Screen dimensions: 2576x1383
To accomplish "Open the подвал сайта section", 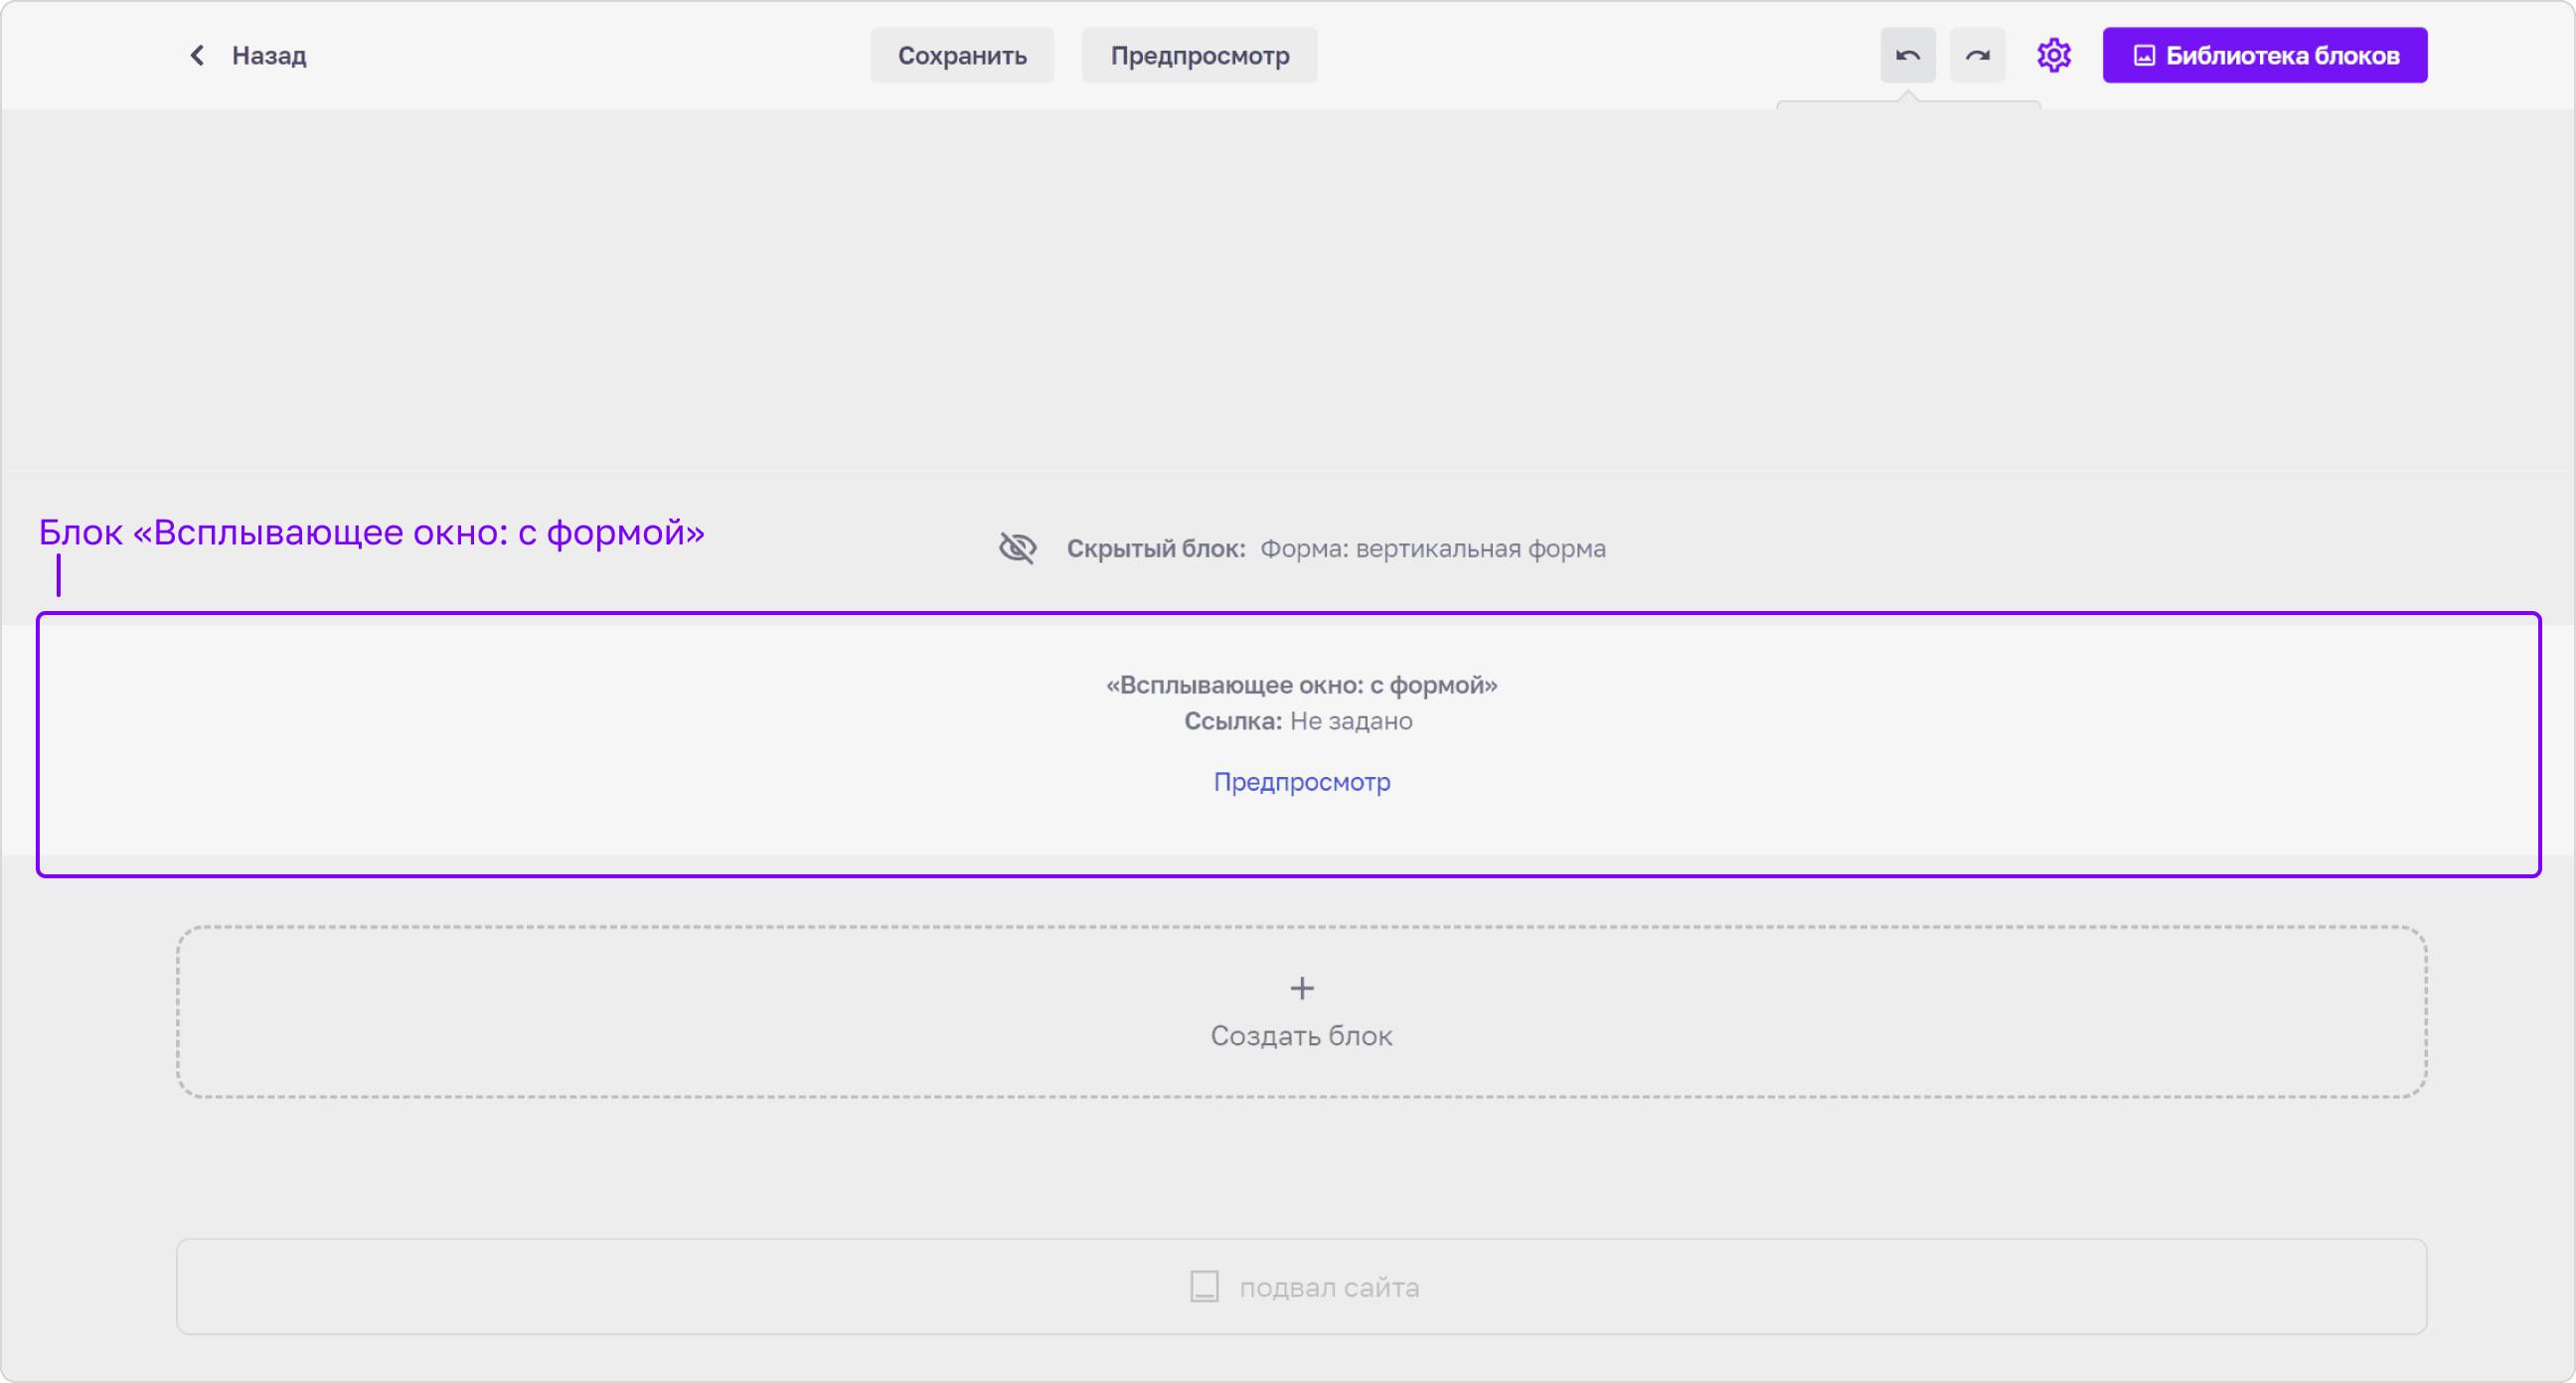I will pyautogui.click(x=1301, y=1286).
